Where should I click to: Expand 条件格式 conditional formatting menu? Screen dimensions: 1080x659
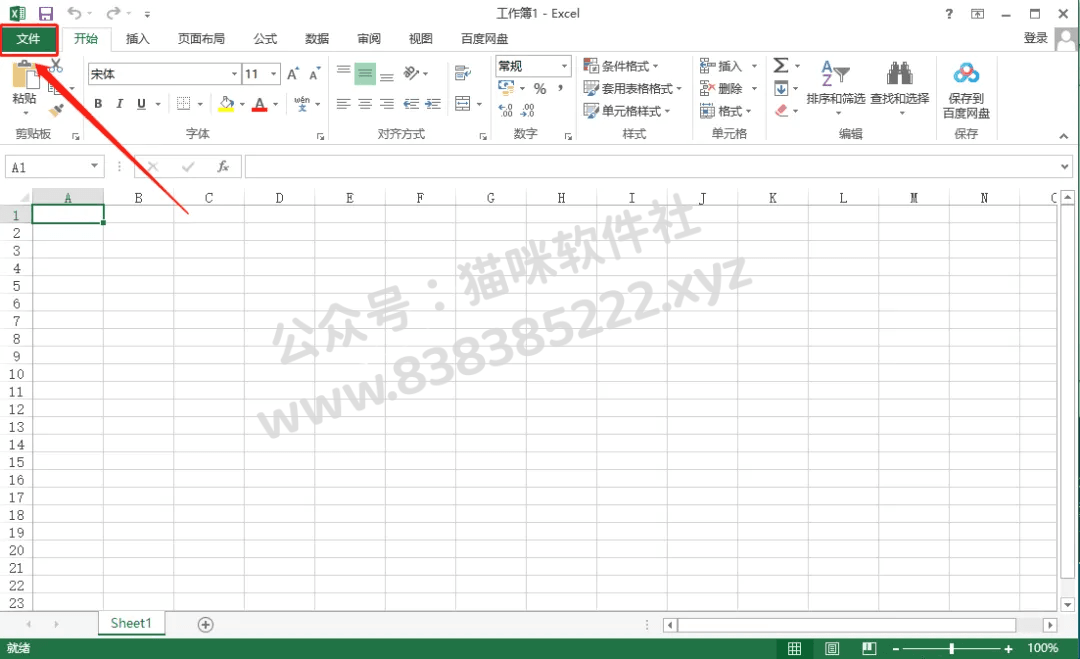coord(621,66)
